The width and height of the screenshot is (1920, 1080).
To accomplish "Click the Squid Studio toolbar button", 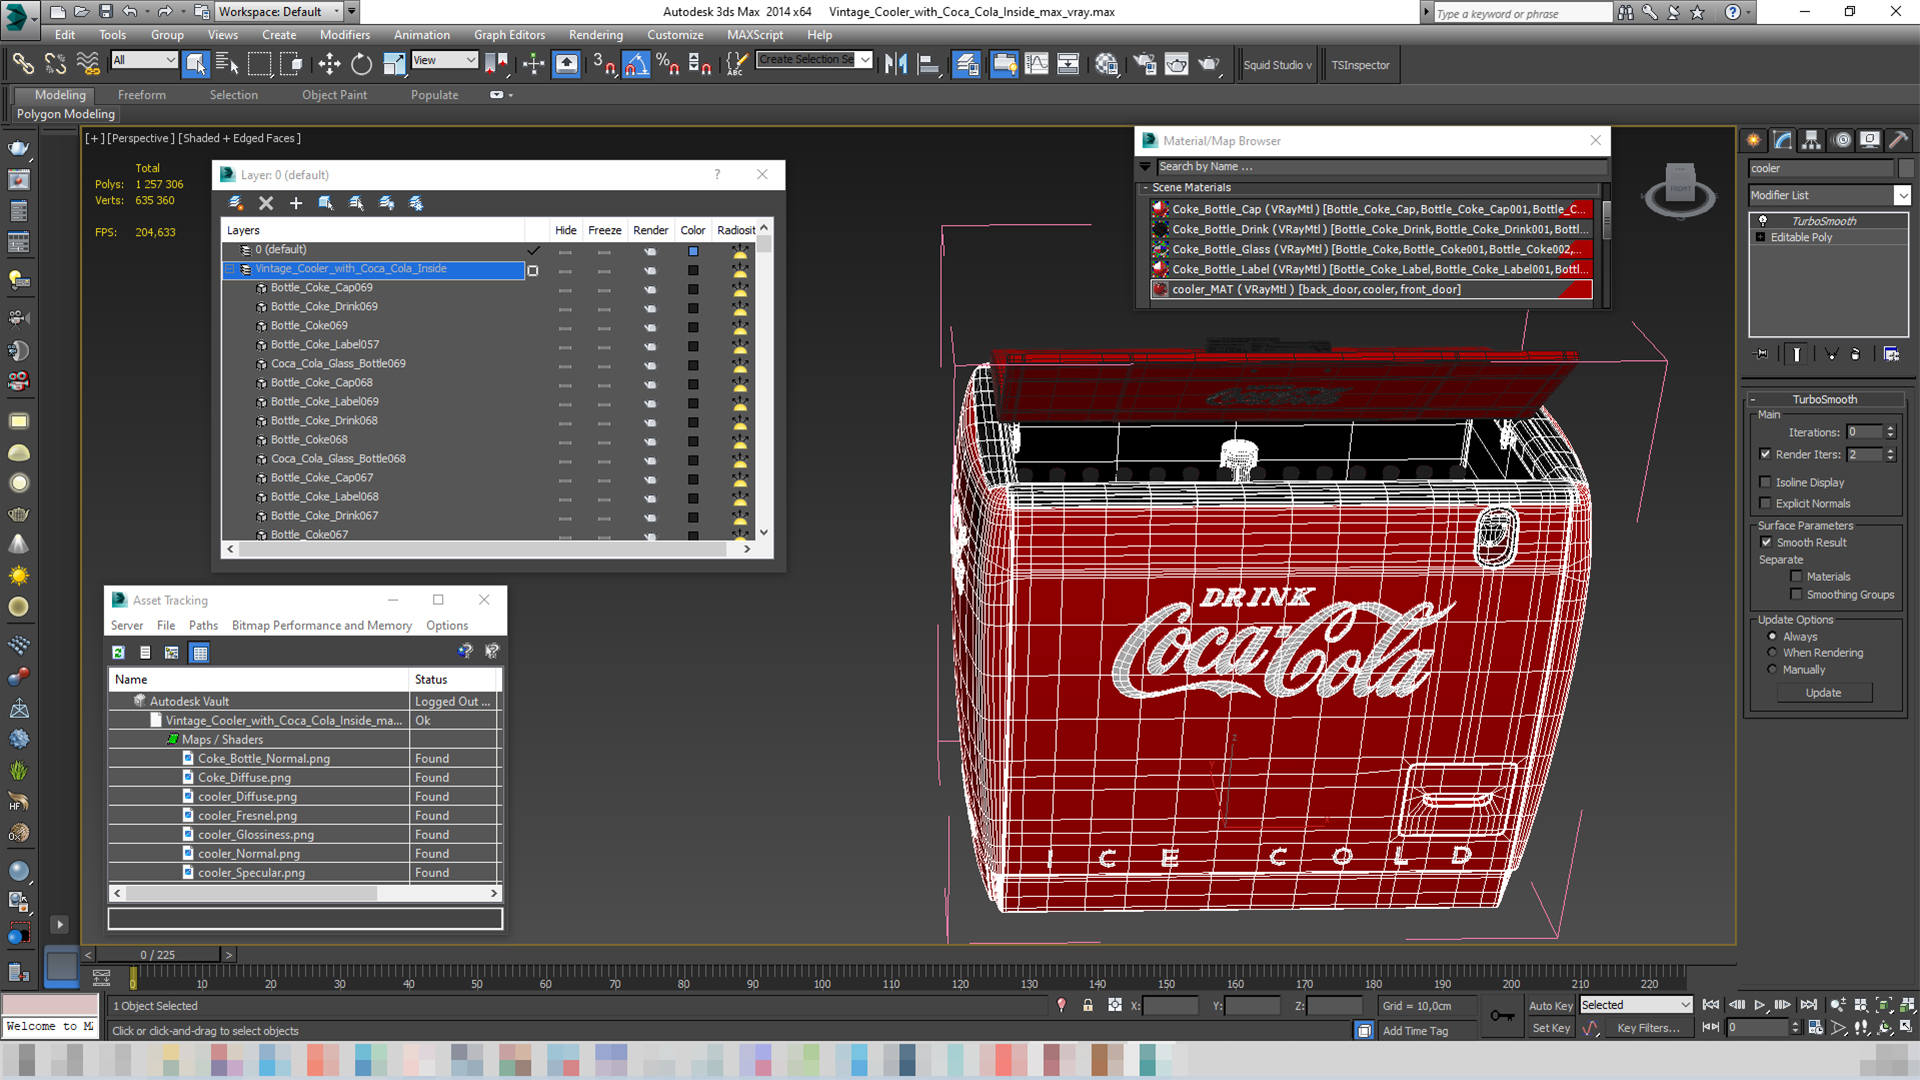I will pos(1277,65).
